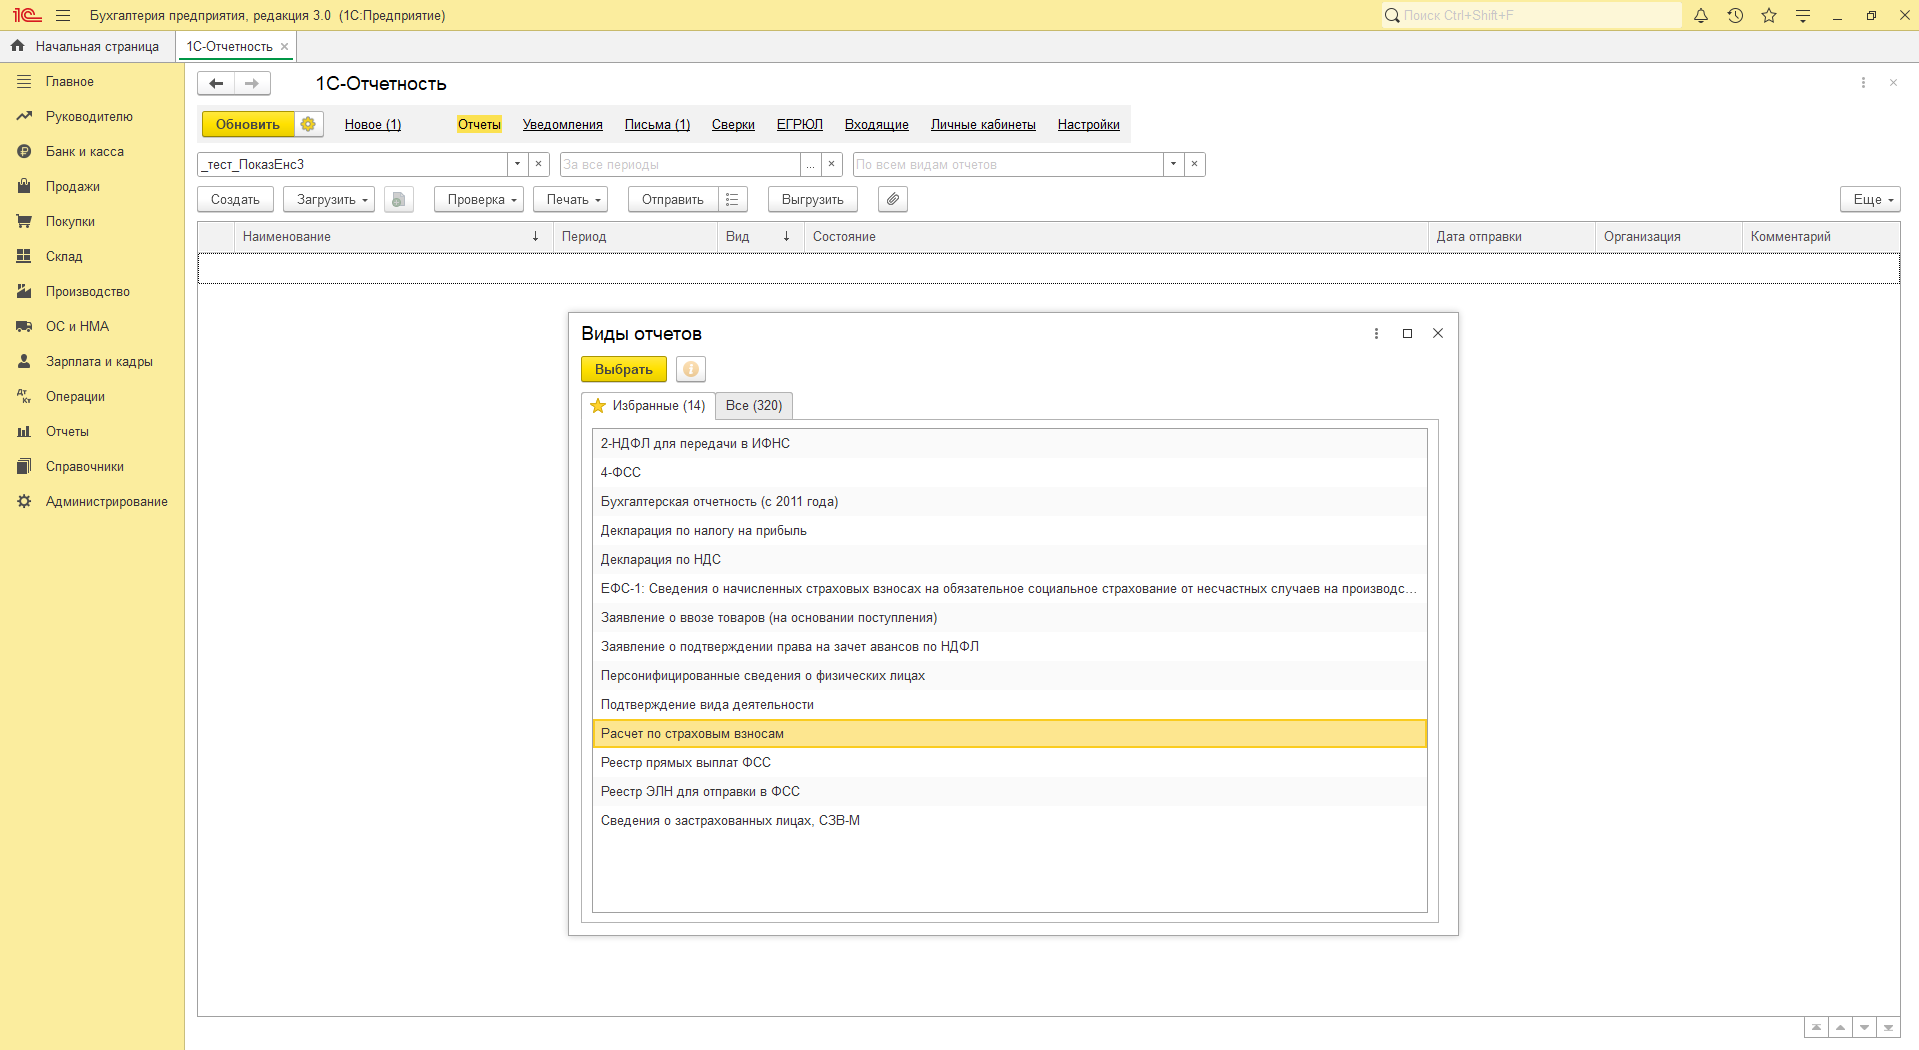Image resolution: width=1919 pixels, height=1050 pixels.
Task: Click the ОС и НМА truck icon
Action: coord(24,326)
